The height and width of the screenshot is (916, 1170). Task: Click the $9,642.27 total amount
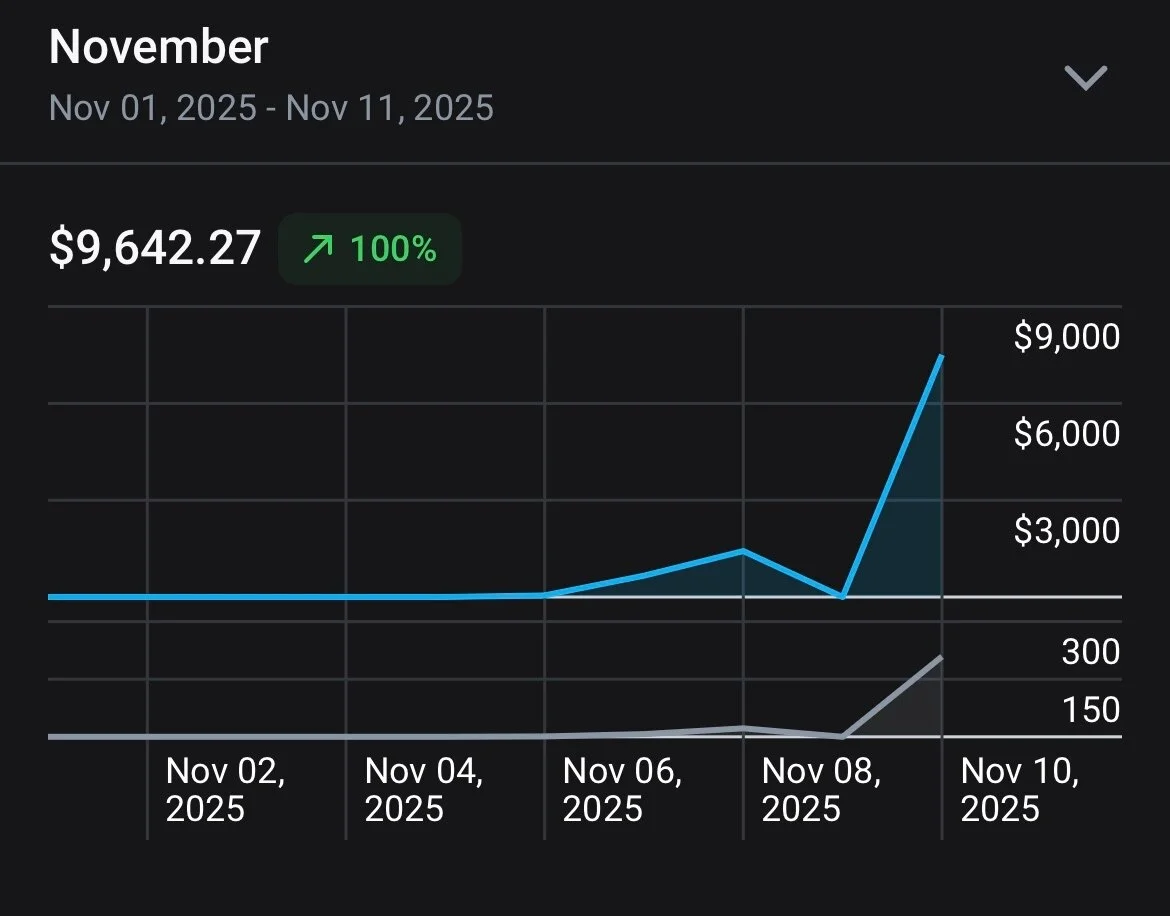155,248
